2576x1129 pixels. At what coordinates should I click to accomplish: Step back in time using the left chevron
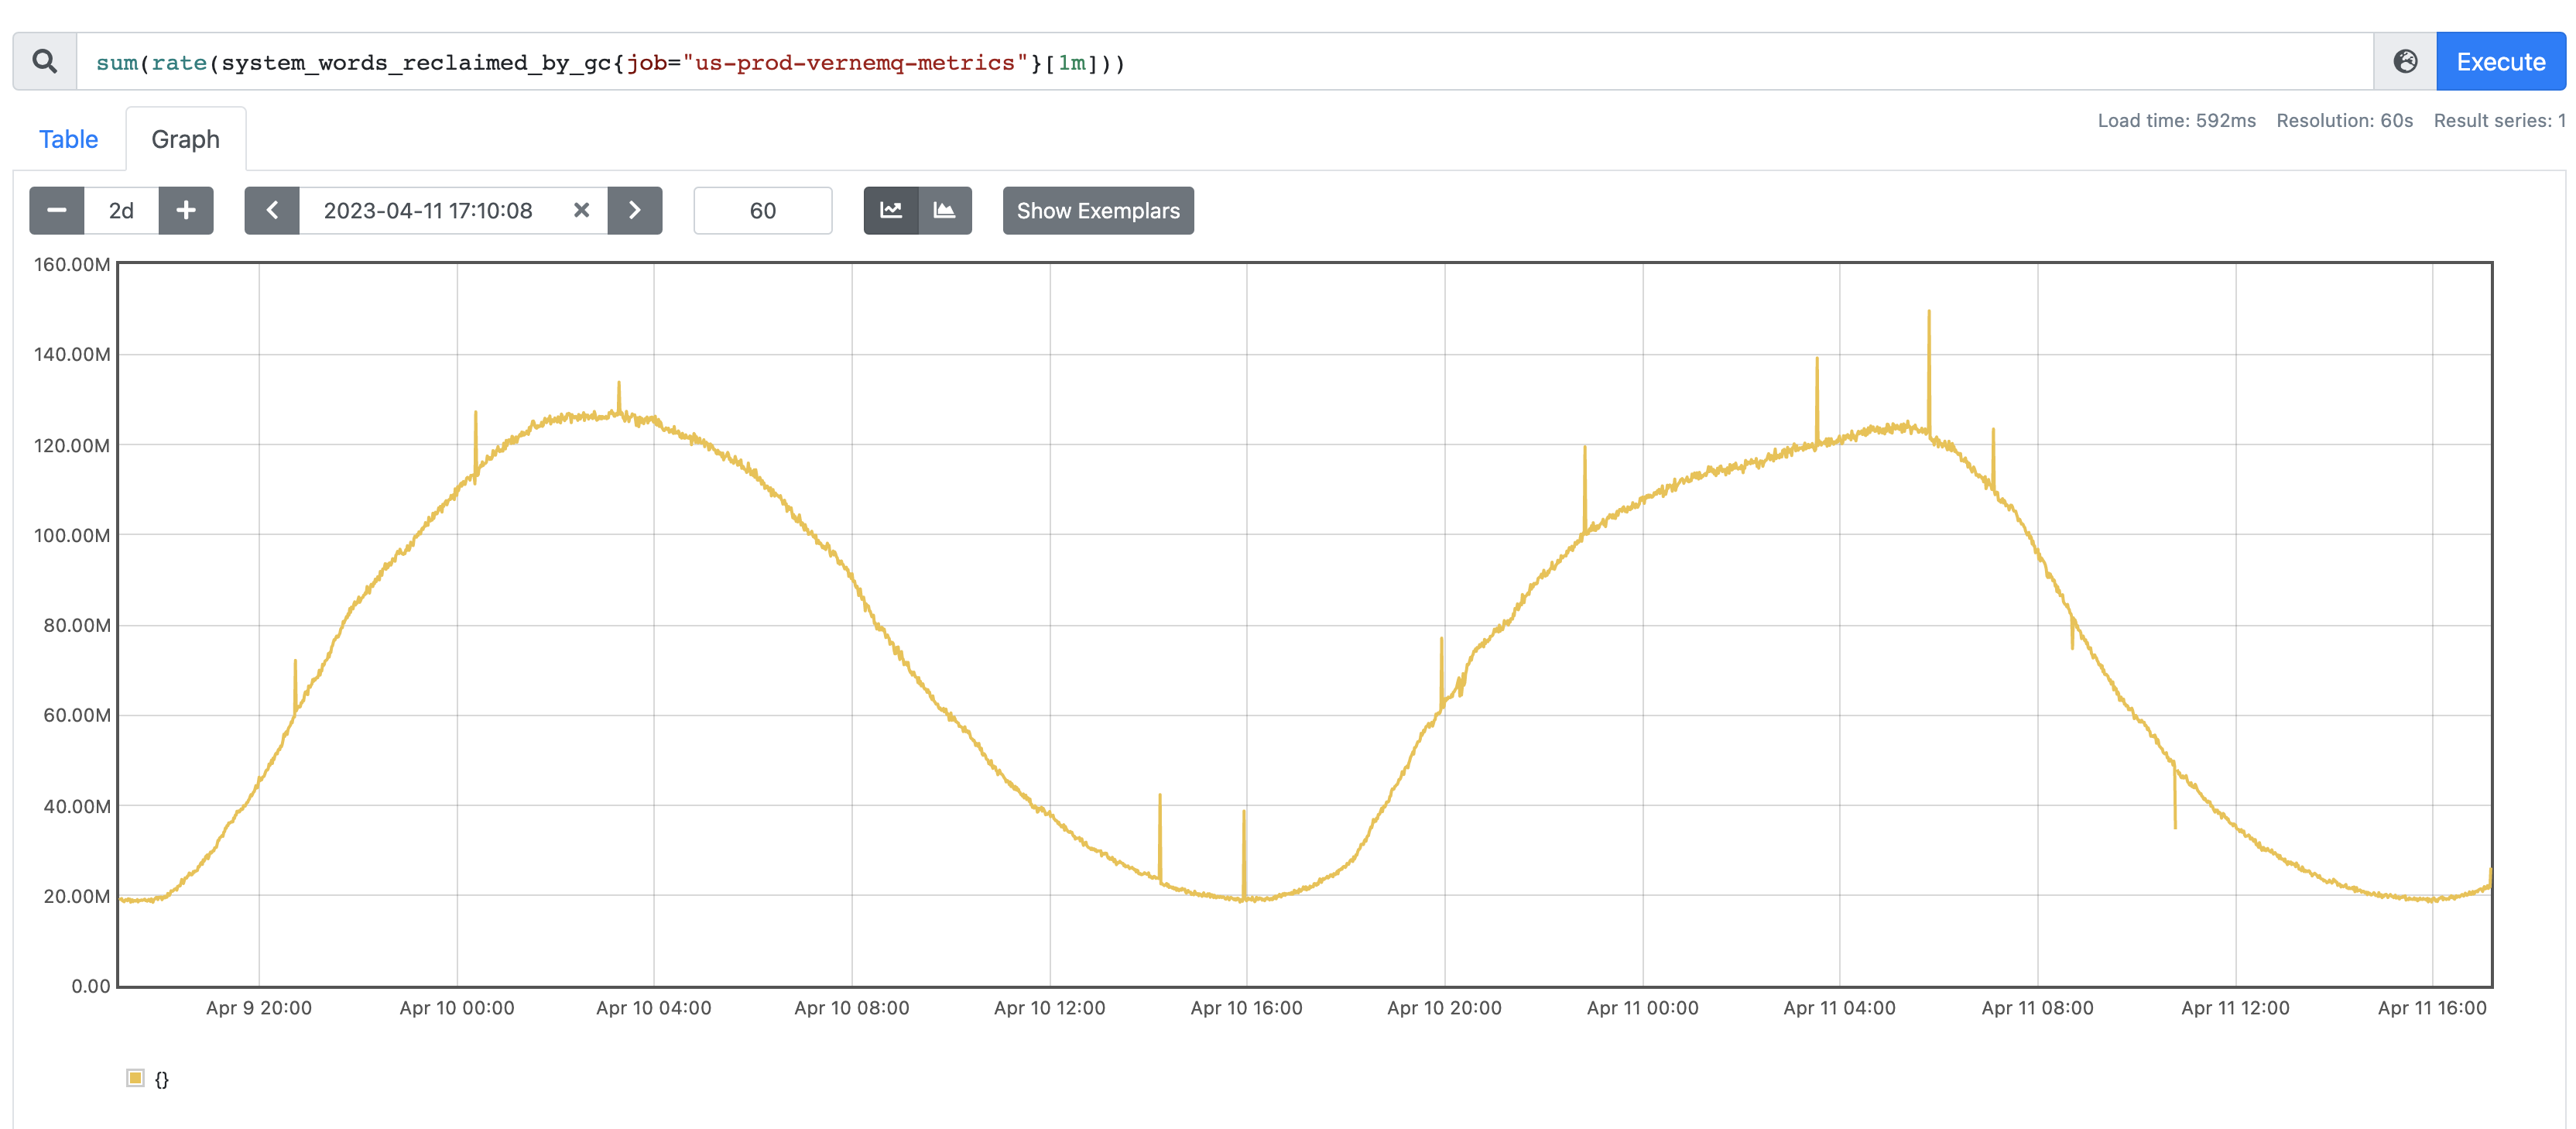click(x=272, y=210)
